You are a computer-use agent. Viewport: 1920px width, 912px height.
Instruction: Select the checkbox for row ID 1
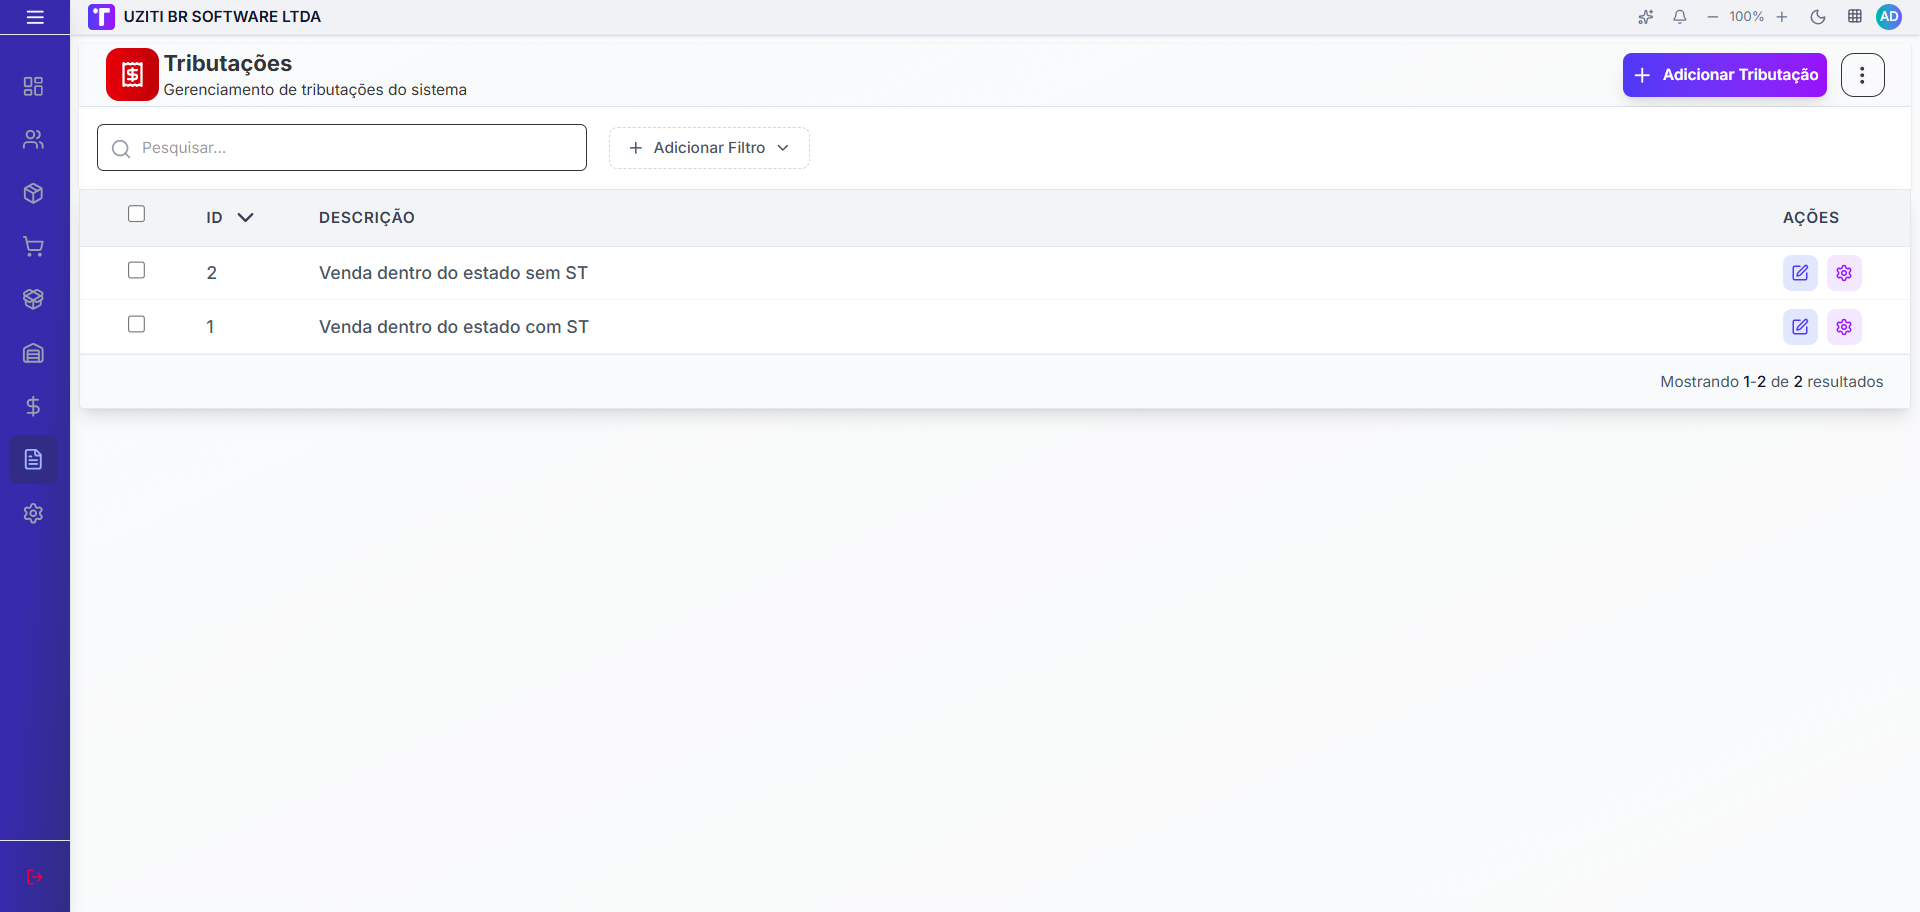pos(137,324)
